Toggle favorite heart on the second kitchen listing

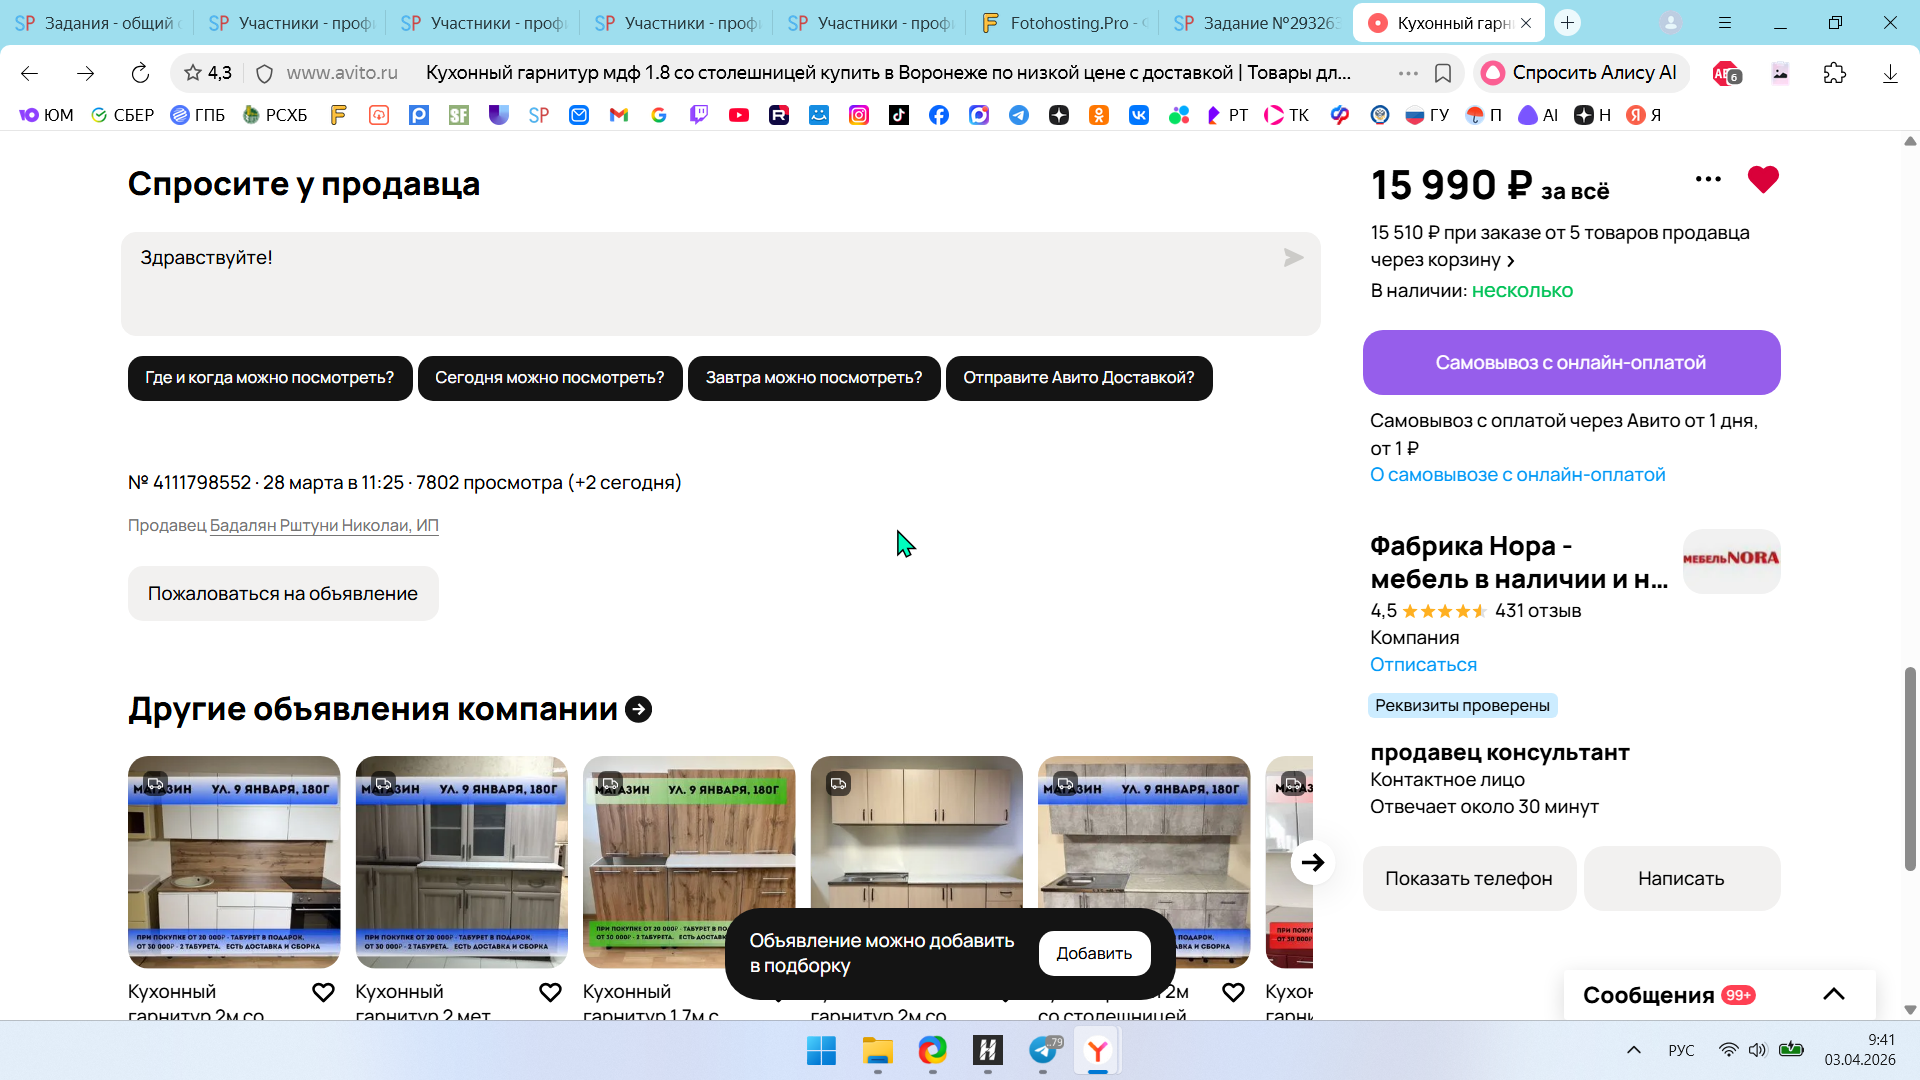tap(550, 992)
